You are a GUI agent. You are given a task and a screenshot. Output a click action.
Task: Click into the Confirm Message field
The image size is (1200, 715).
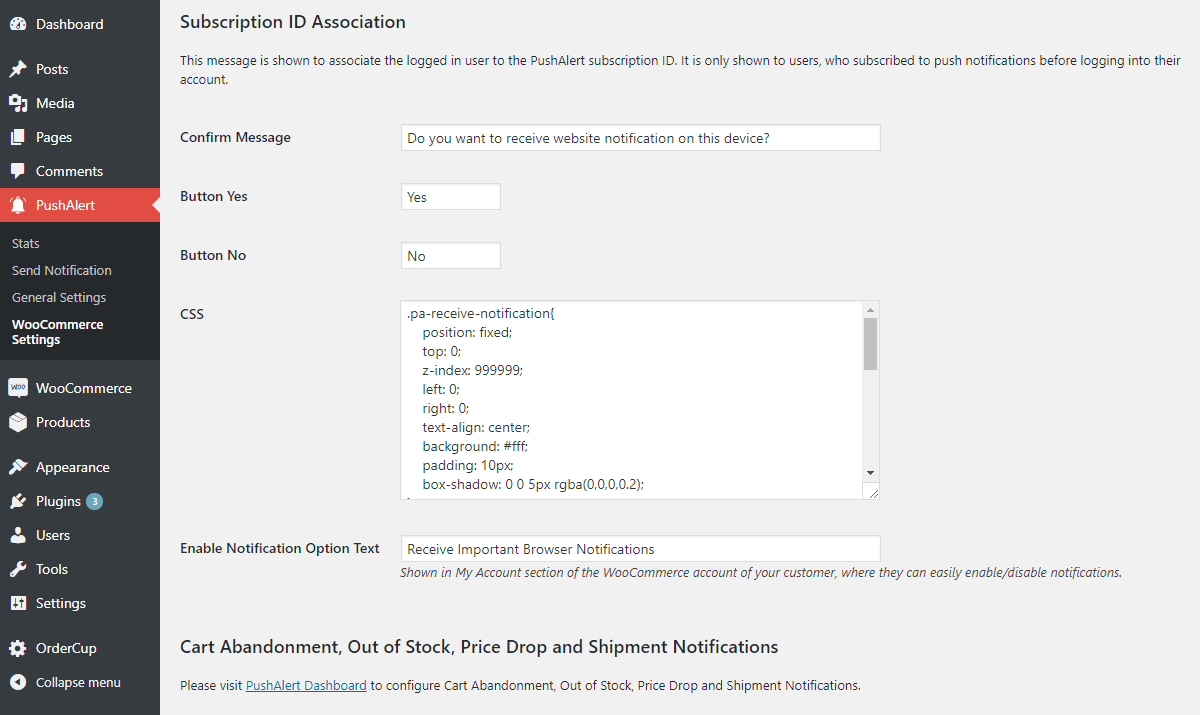(640, 138)
